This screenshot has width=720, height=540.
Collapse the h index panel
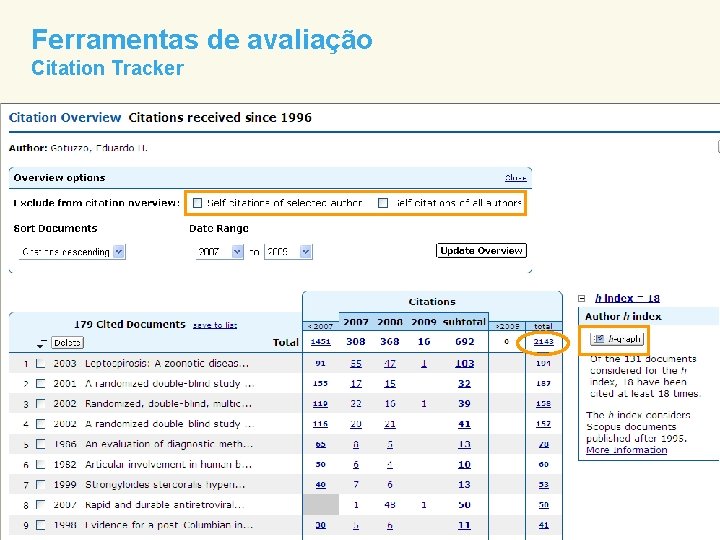[582, 298]
